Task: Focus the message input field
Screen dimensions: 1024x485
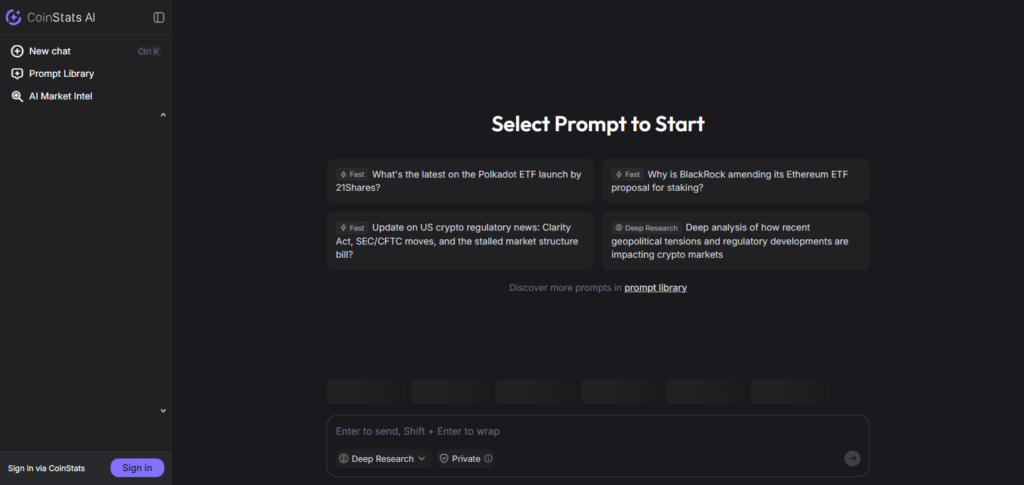Action: [597, 431]
